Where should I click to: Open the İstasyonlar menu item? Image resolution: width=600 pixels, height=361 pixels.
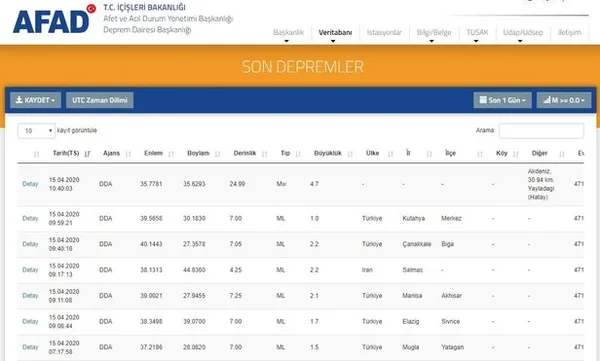384,33
